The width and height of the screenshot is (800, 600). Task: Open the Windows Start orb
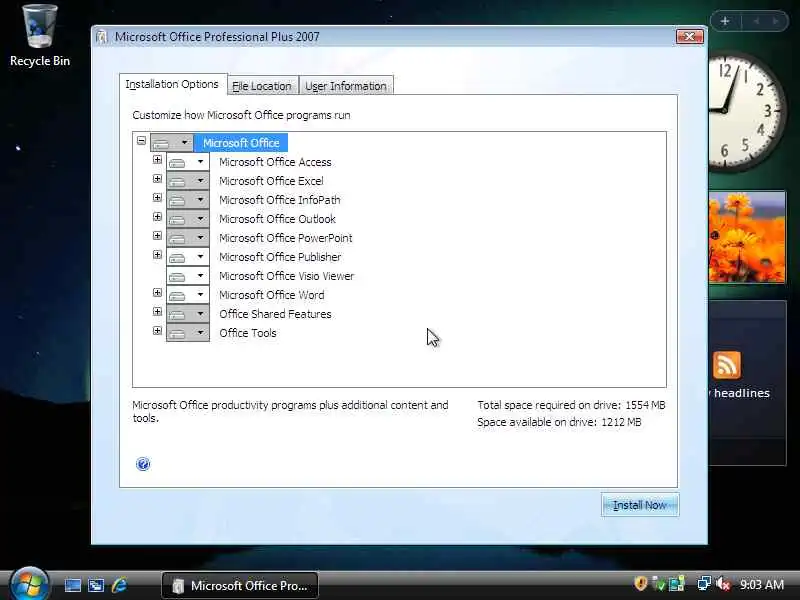[x=30, y=584]
